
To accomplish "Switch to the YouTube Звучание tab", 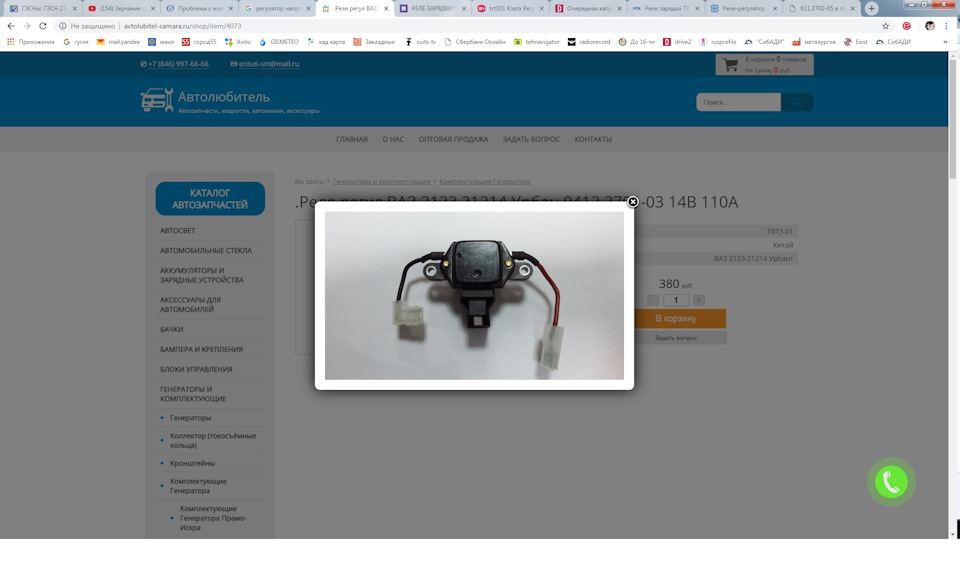I will [121, 9].
